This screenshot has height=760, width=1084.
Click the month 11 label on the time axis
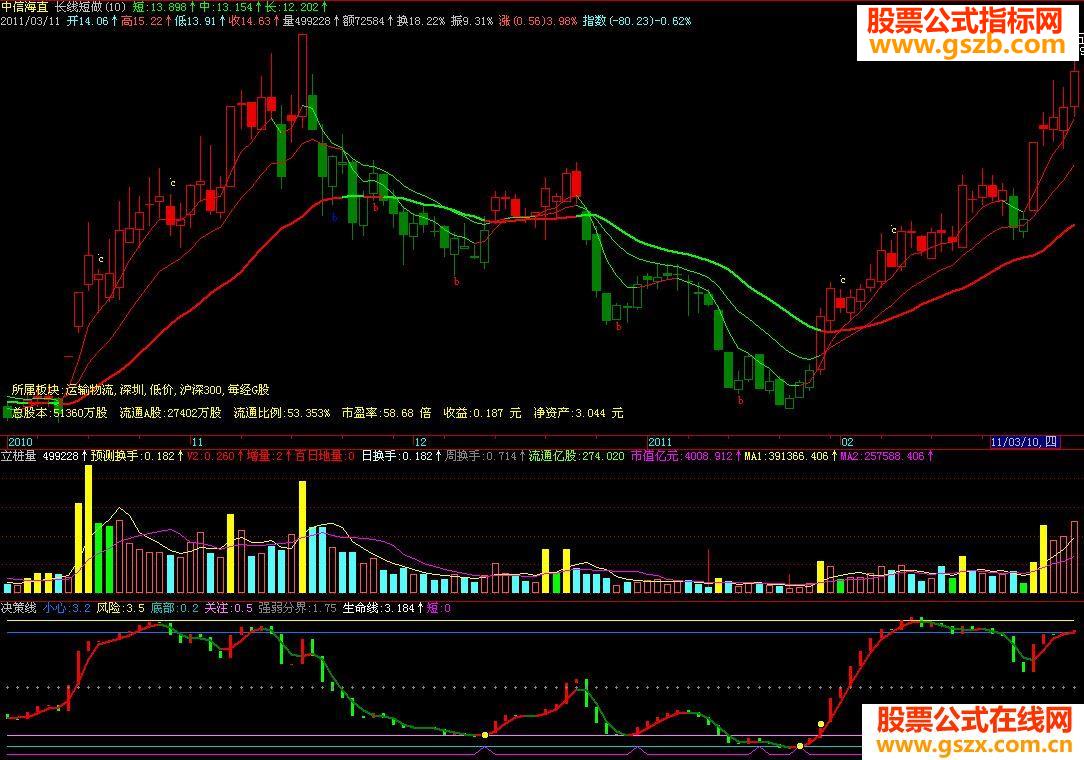tap(198, 442)
